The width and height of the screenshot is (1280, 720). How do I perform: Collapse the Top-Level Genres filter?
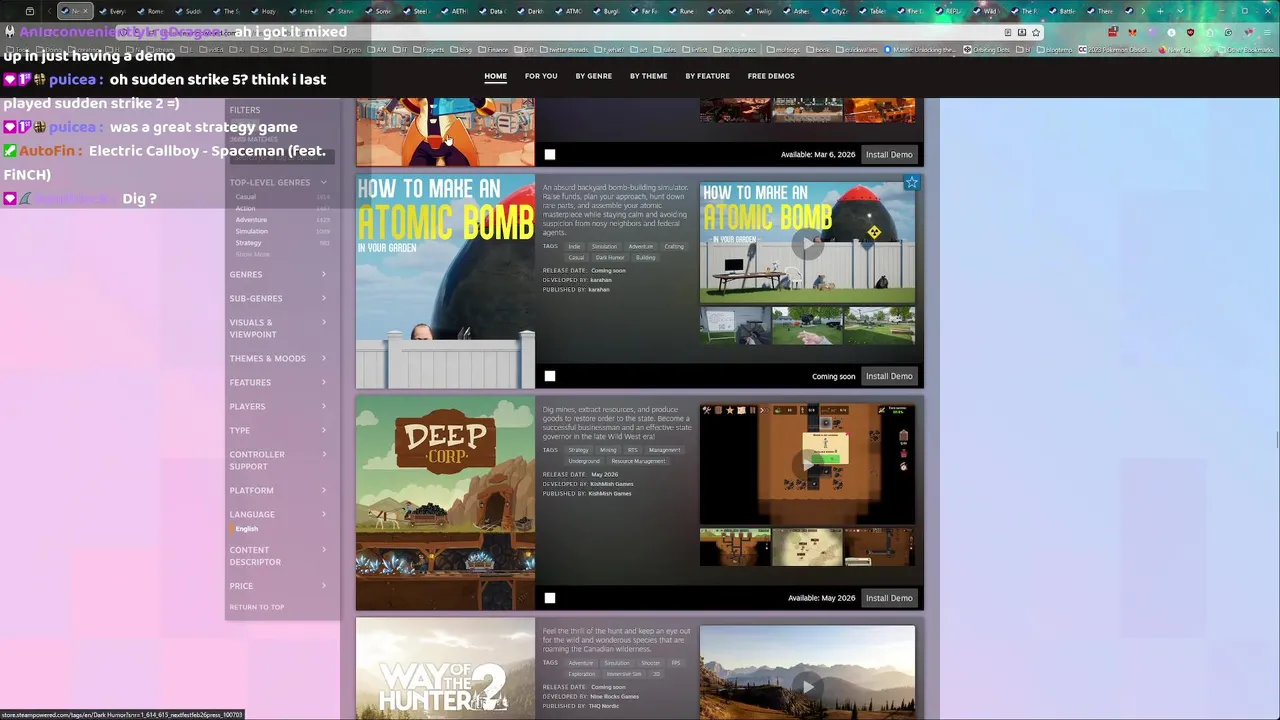pos(278,183)
